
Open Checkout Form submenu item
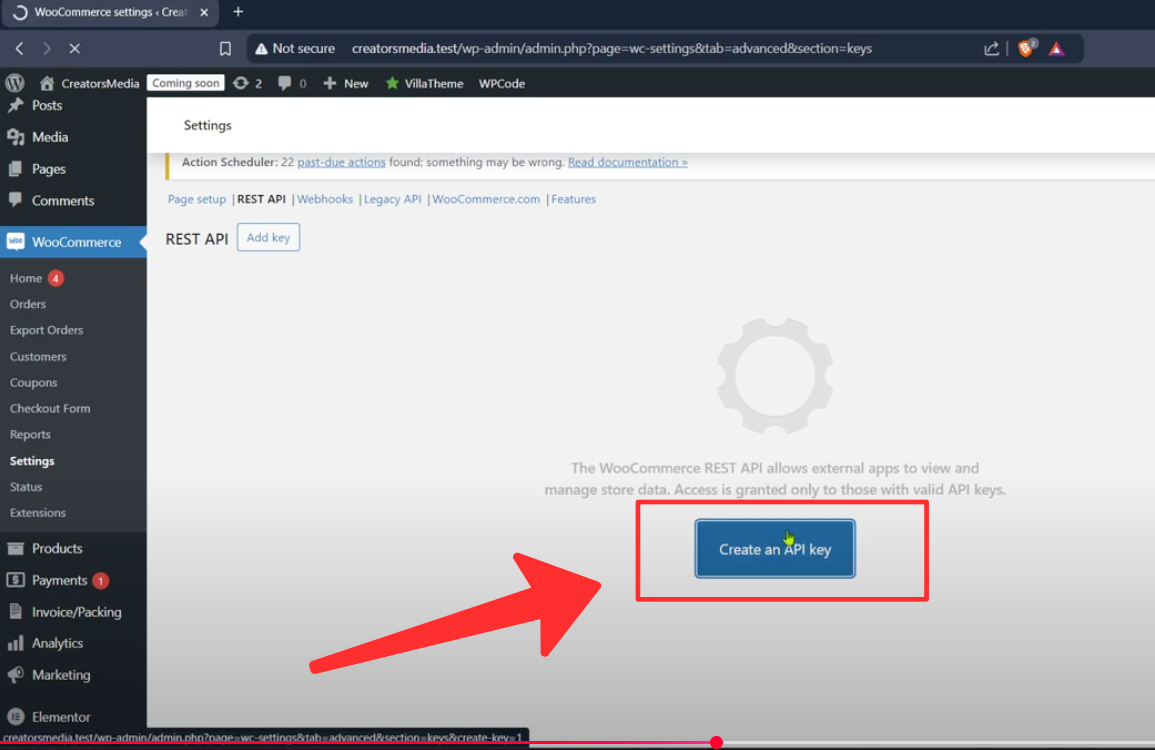tap(50, 408)
